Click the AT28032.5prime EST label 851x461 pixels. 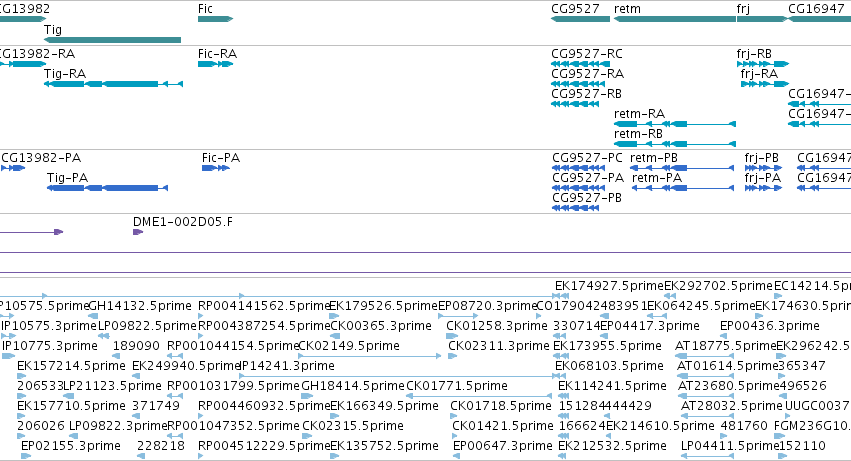[x=732, y=406]
